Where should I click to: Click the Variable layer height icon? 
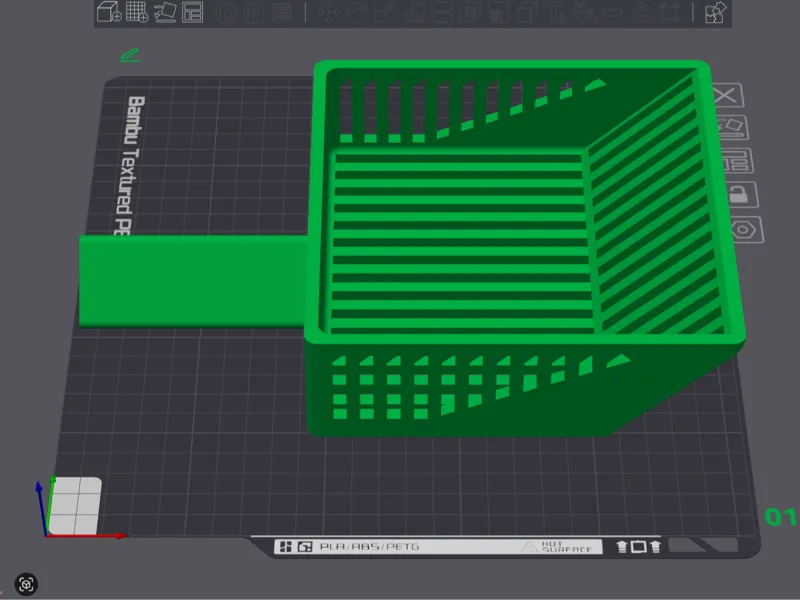(x=281, y=12)
